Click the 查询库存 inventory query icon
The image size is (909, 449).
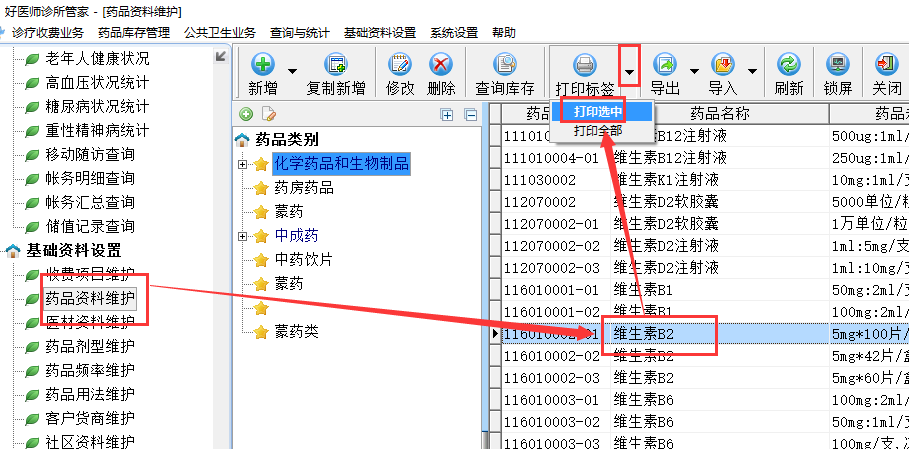tap(504, 63)
